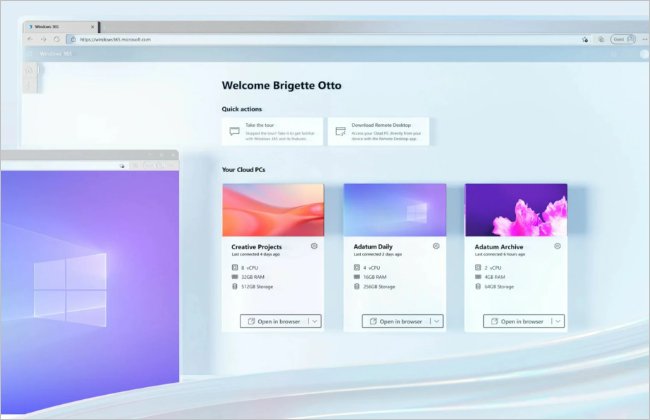The height and width of the screenshot is (420, 650).
Task: Click 'Last connected 6 hours ago' text
Action: point(500,254)
